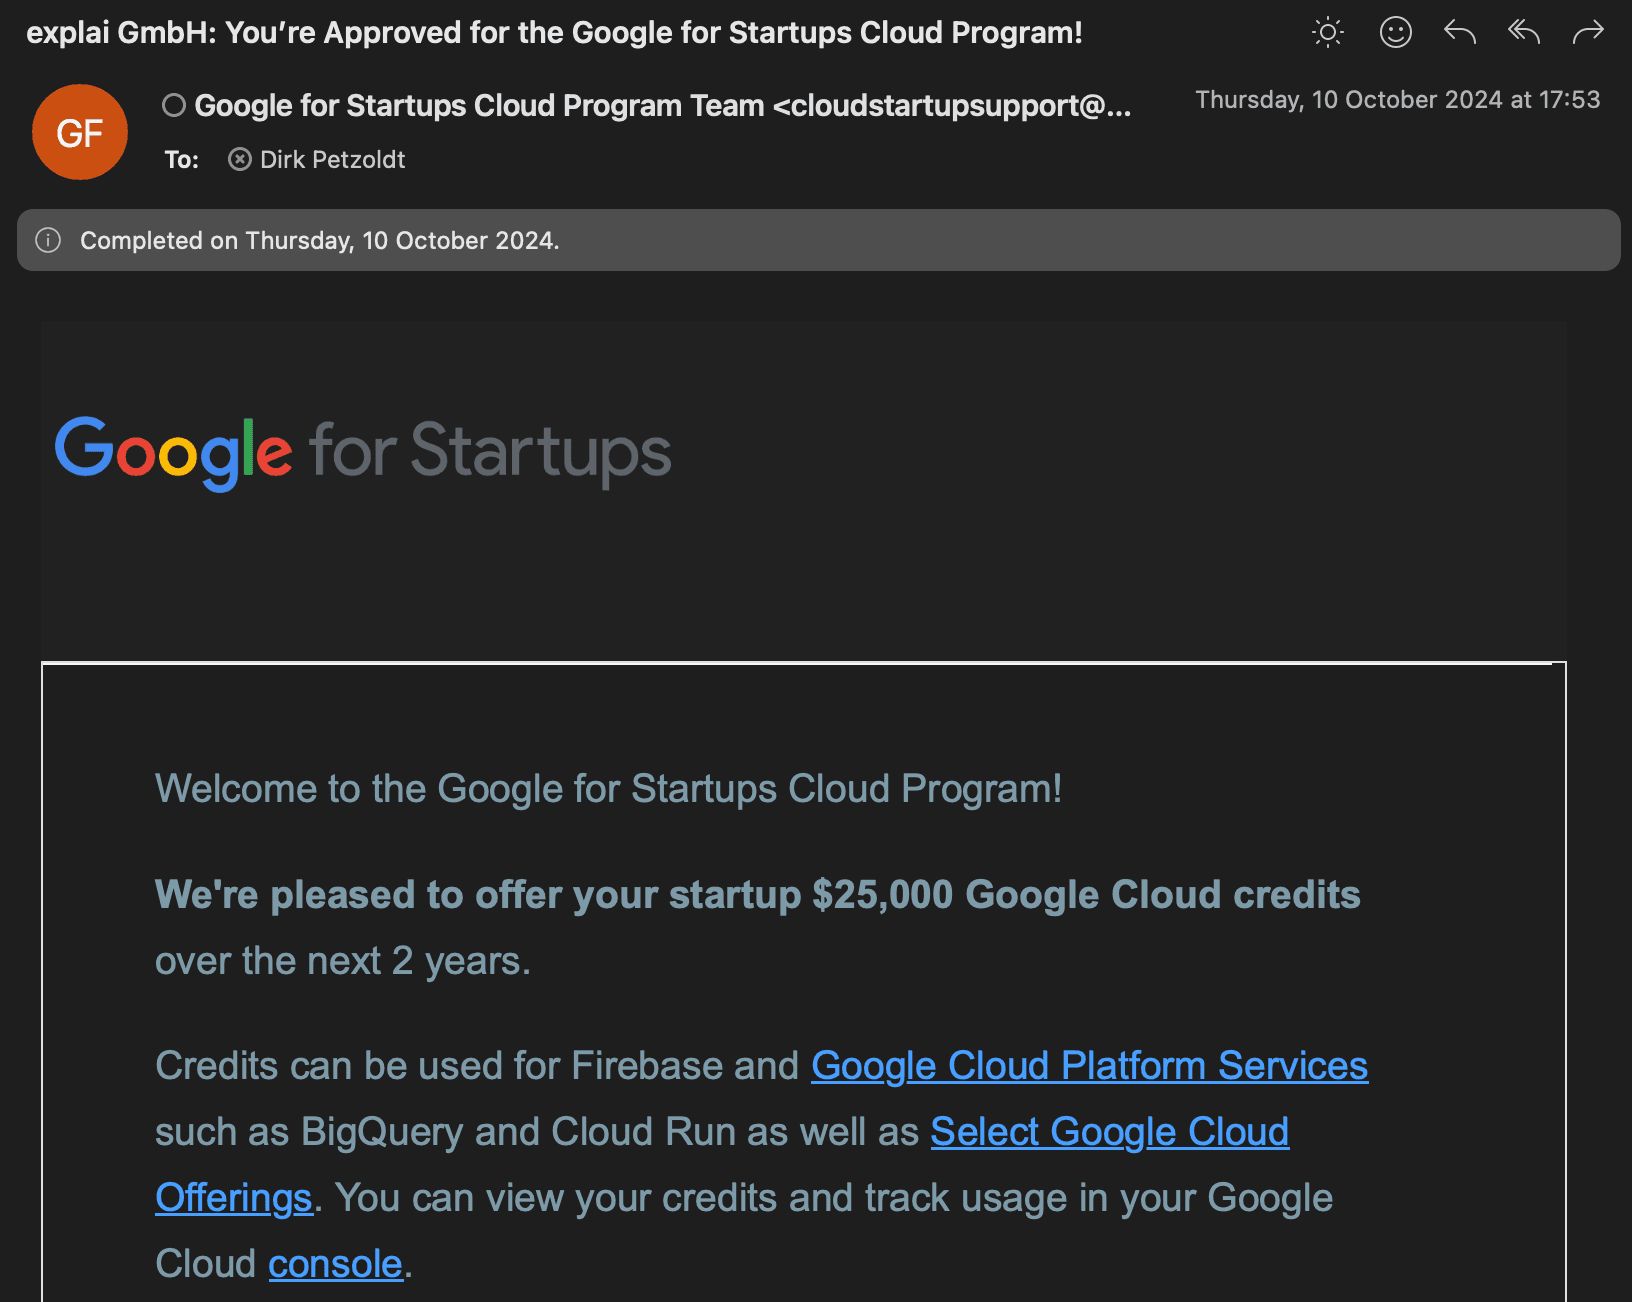The image size is (1632, 1302).
Task: Open the Google Cloud Platform Services link
Action: point(1089,1066)
